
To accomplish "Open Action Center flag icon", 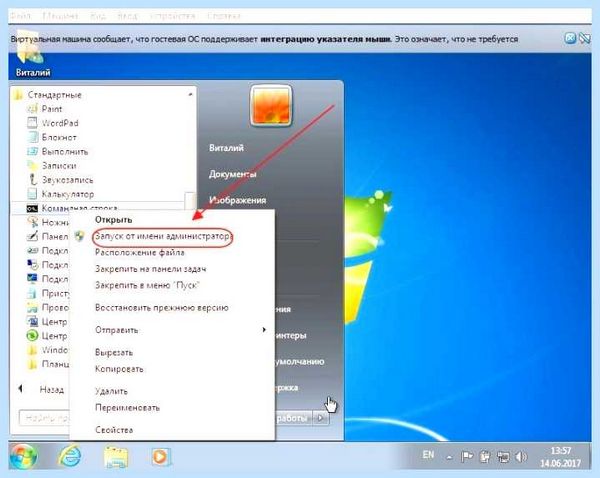I will (467, 457).
